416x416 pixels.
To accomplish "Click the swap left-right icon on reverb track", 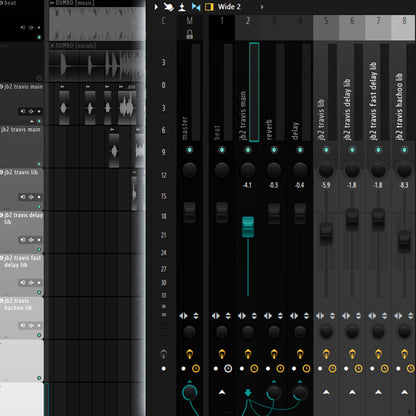I will (x=268, y=316).
